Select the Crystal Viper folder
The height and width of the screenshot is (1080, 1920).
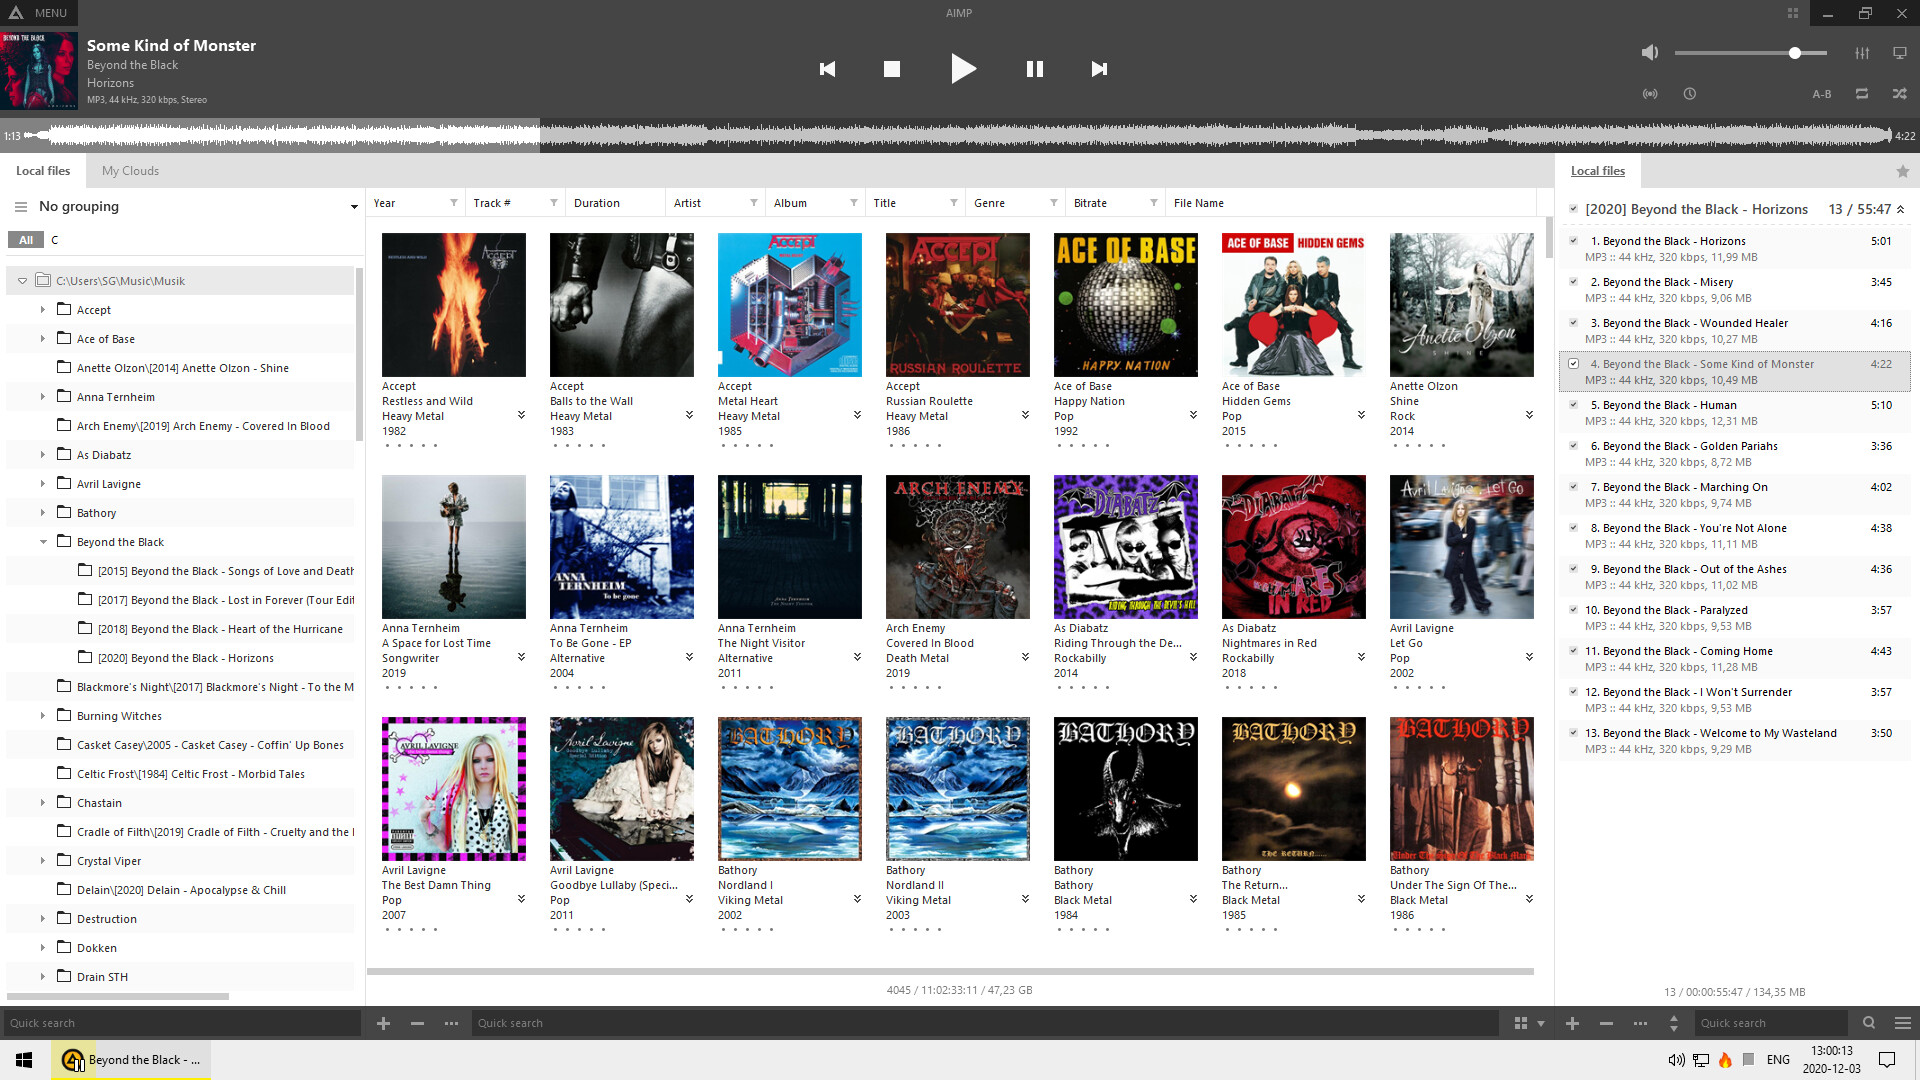109,861
